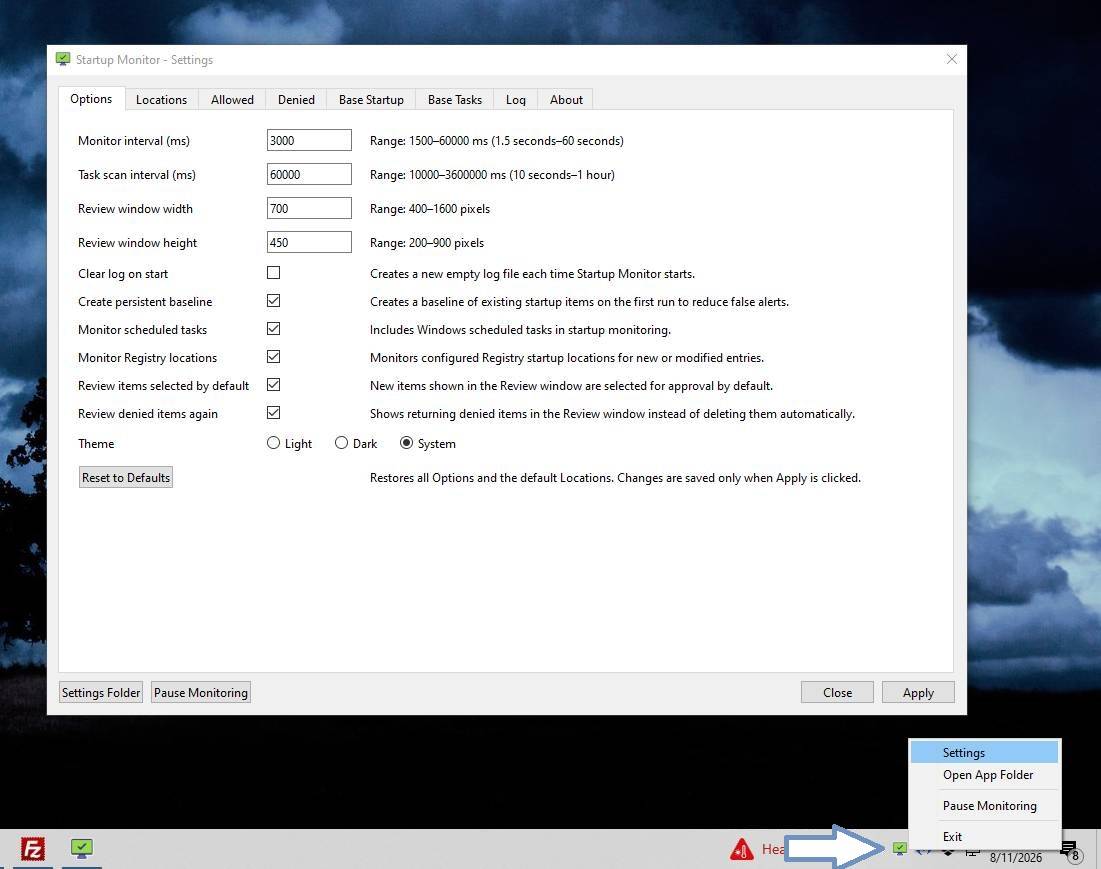The width and height of the screenshot is (1101, 869).
Task: Apply the settings changes
Action: 918,693
